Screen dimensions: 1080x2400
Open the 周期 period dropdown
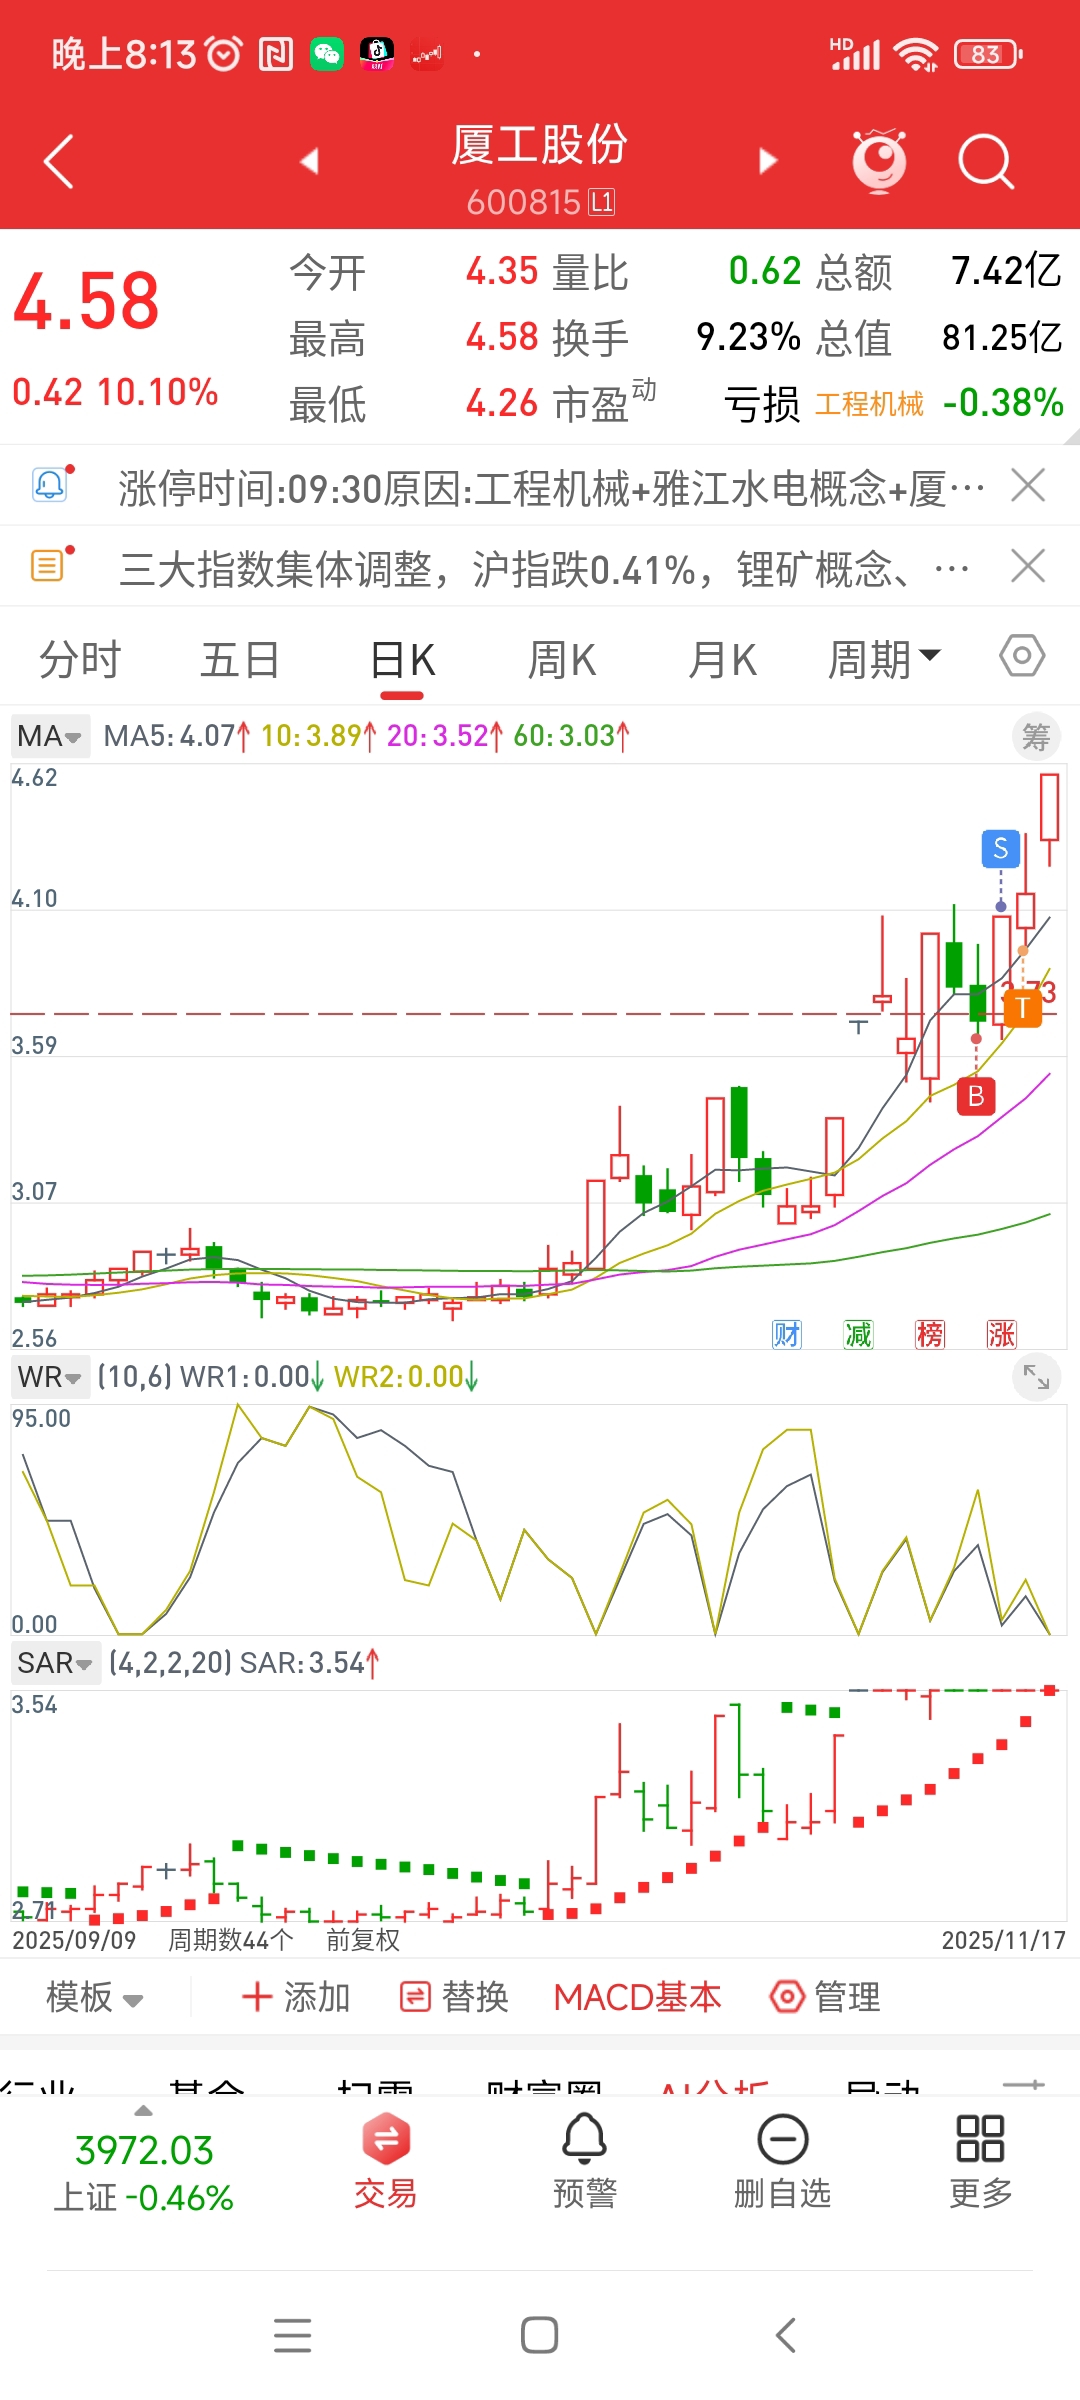(884, 660)
